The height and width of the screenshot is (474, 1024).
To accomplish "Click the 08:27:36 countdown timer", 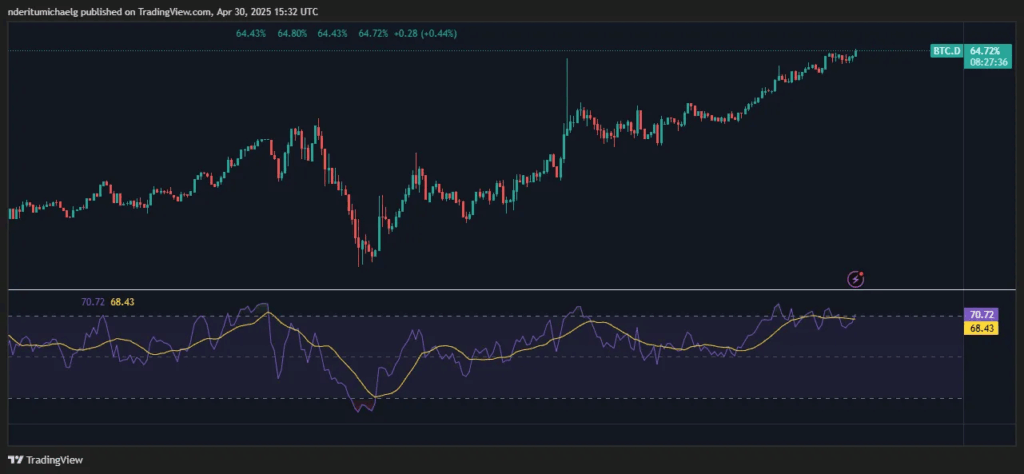I will point(989,63).
